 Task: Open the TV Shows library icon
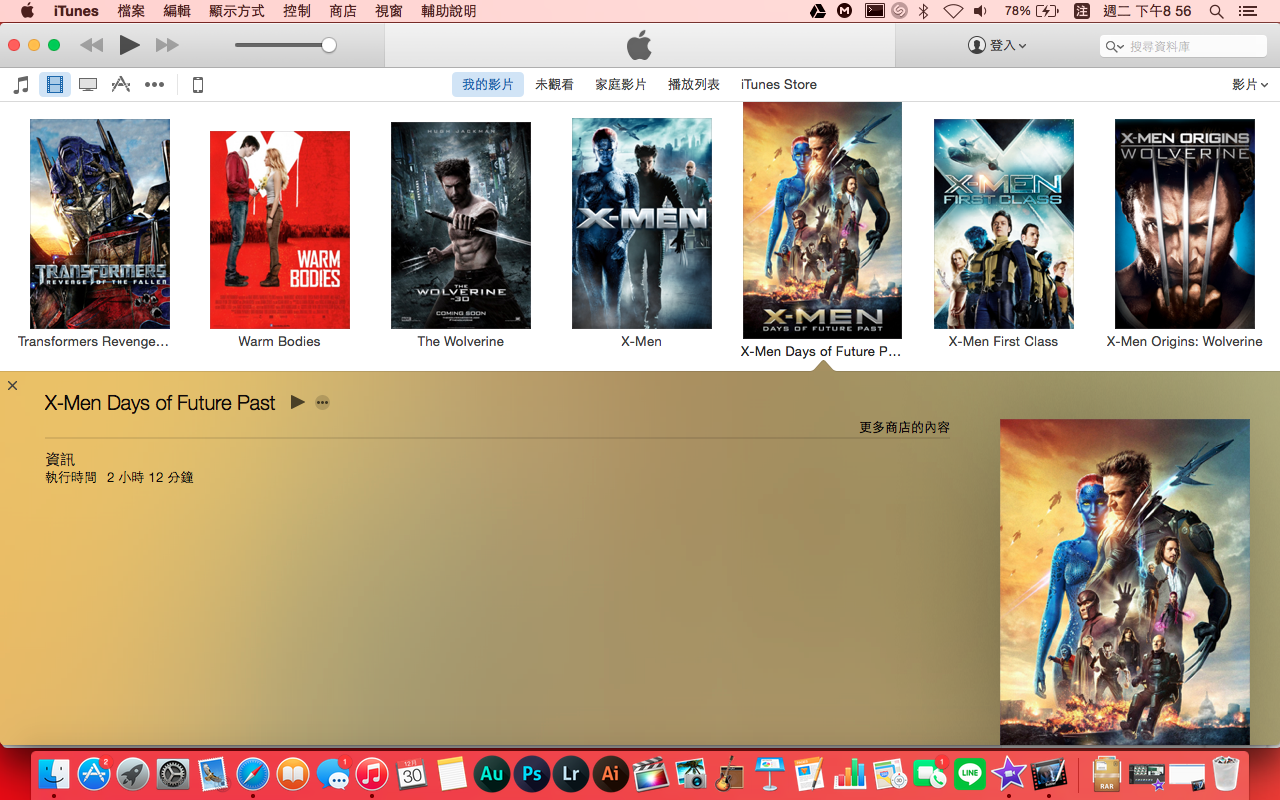click(88, 85)
